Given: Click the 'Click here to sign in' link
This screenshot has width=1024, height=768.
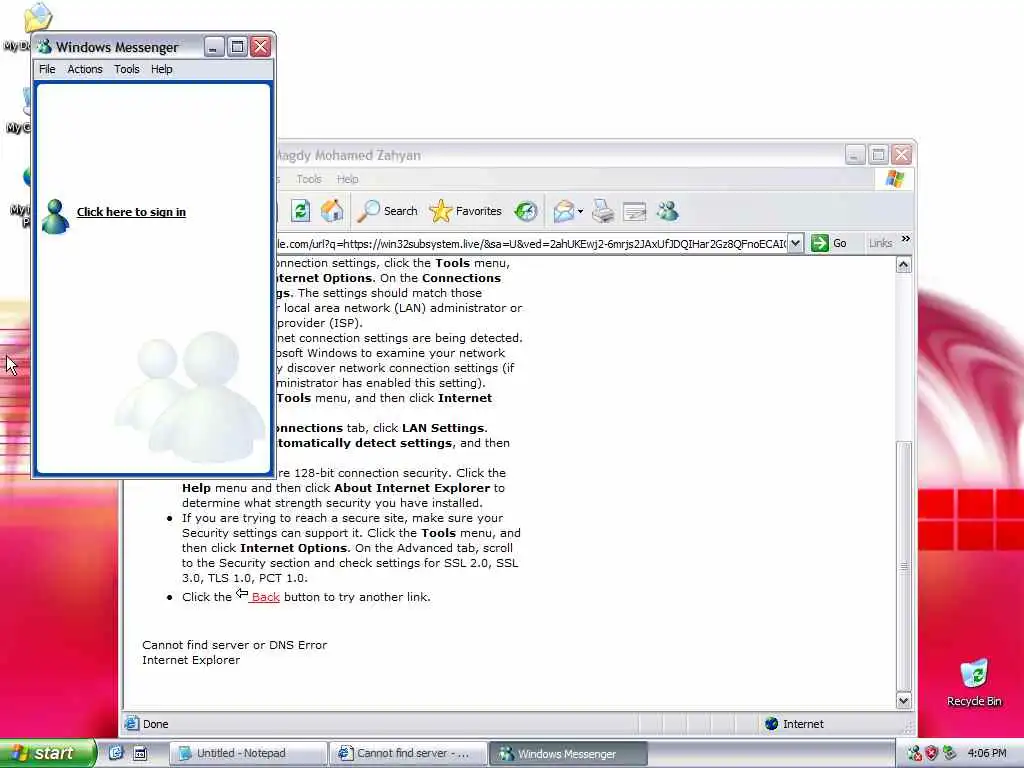Looking at the screenshot, I should [x=131, y=212].
